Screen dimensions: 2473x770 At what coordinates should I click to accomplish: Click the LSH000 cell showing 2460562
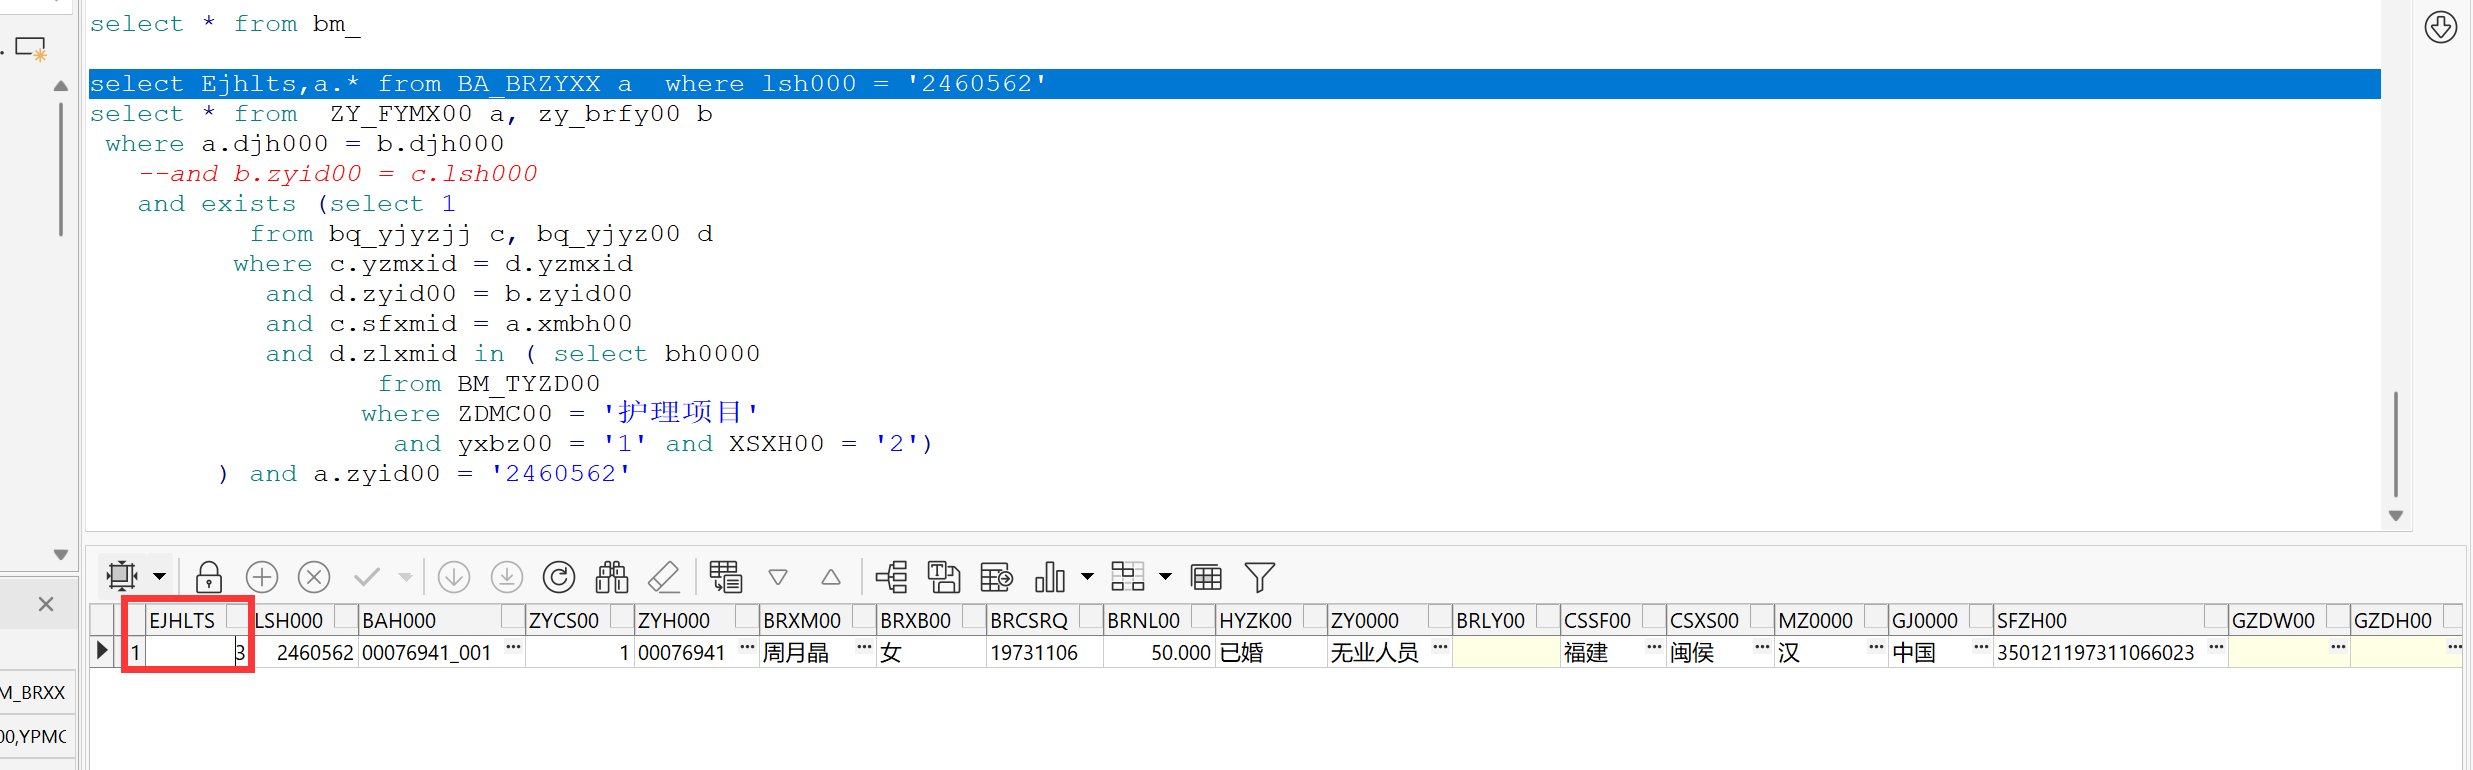point(305,652)
